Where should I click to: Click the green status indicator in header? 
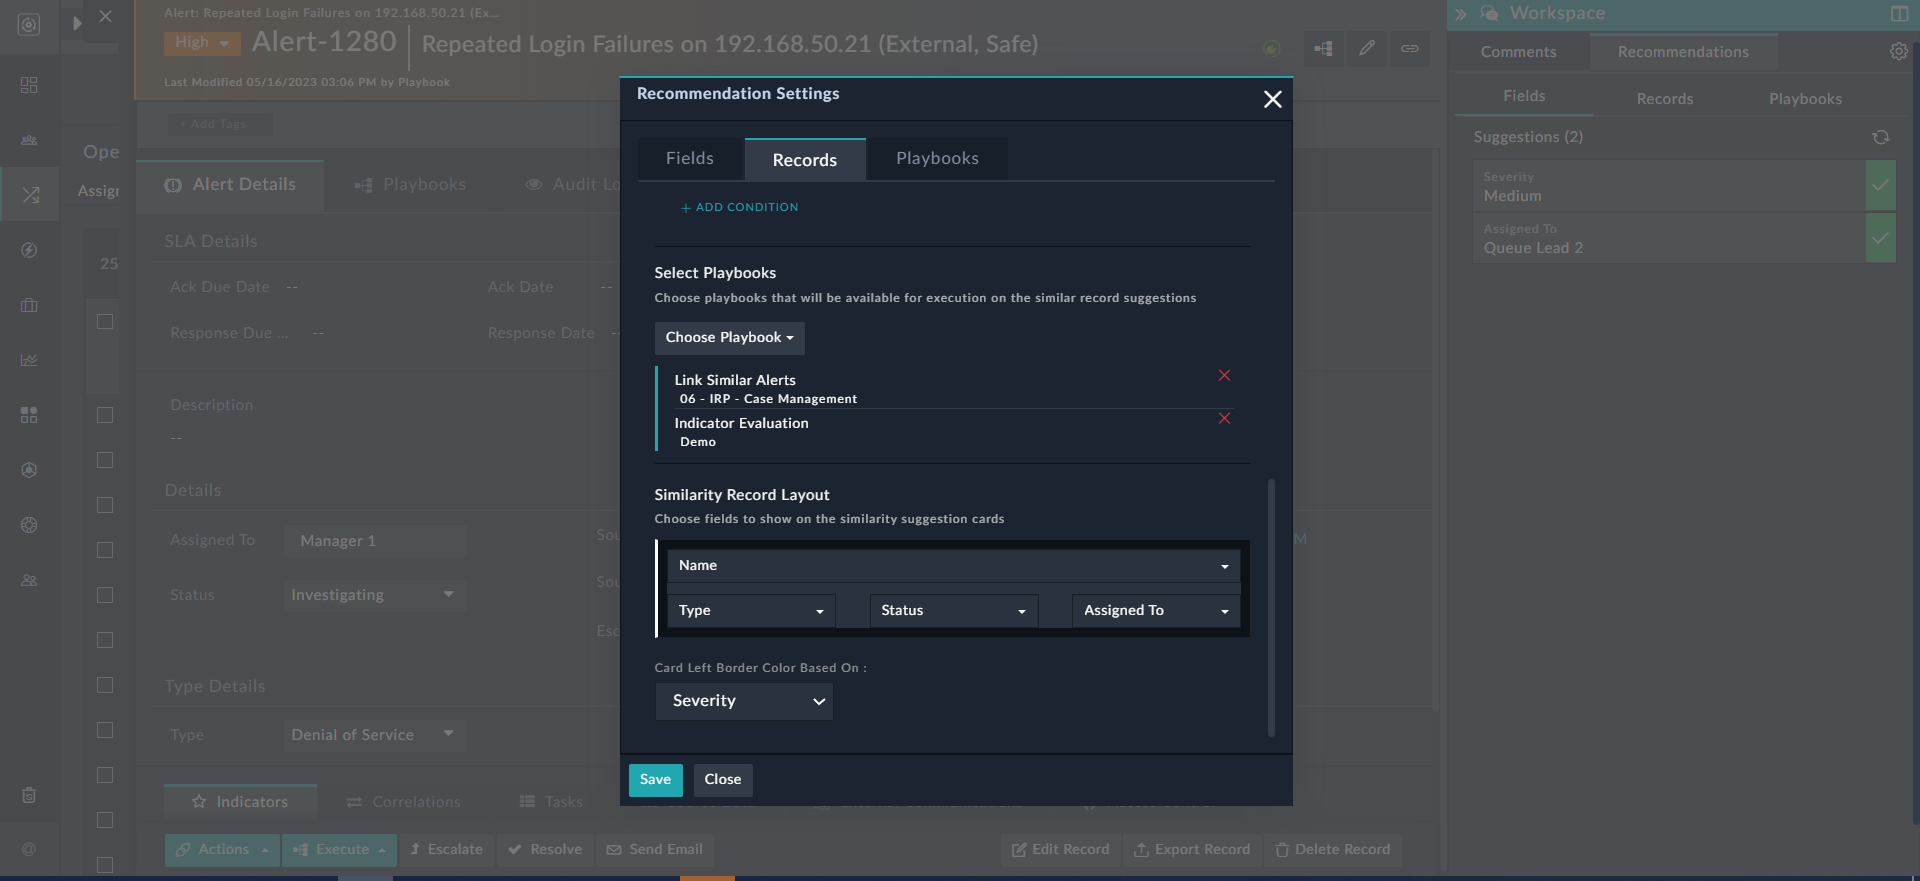point(1271,48)
